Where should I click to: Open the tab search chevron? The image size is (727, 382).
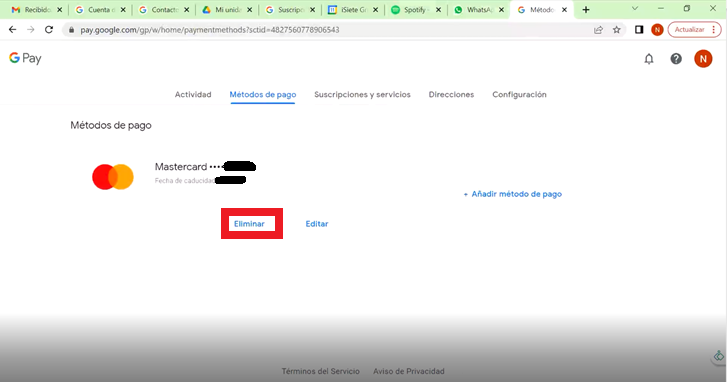[x=635, y=8]
